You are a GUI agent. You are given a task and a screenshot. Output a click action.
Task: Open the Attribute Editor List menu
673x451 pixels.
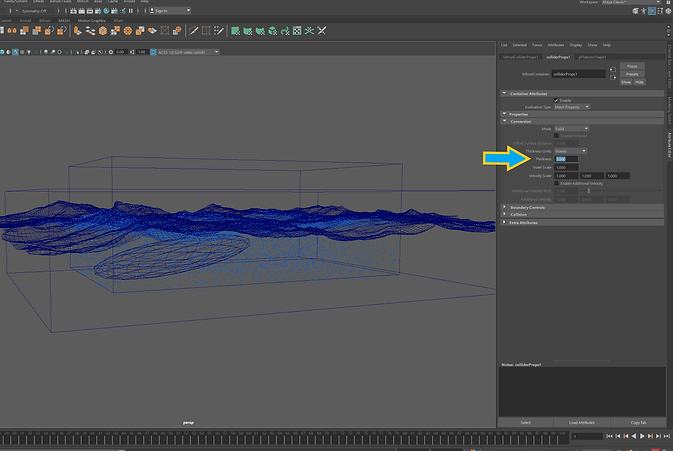504,45
